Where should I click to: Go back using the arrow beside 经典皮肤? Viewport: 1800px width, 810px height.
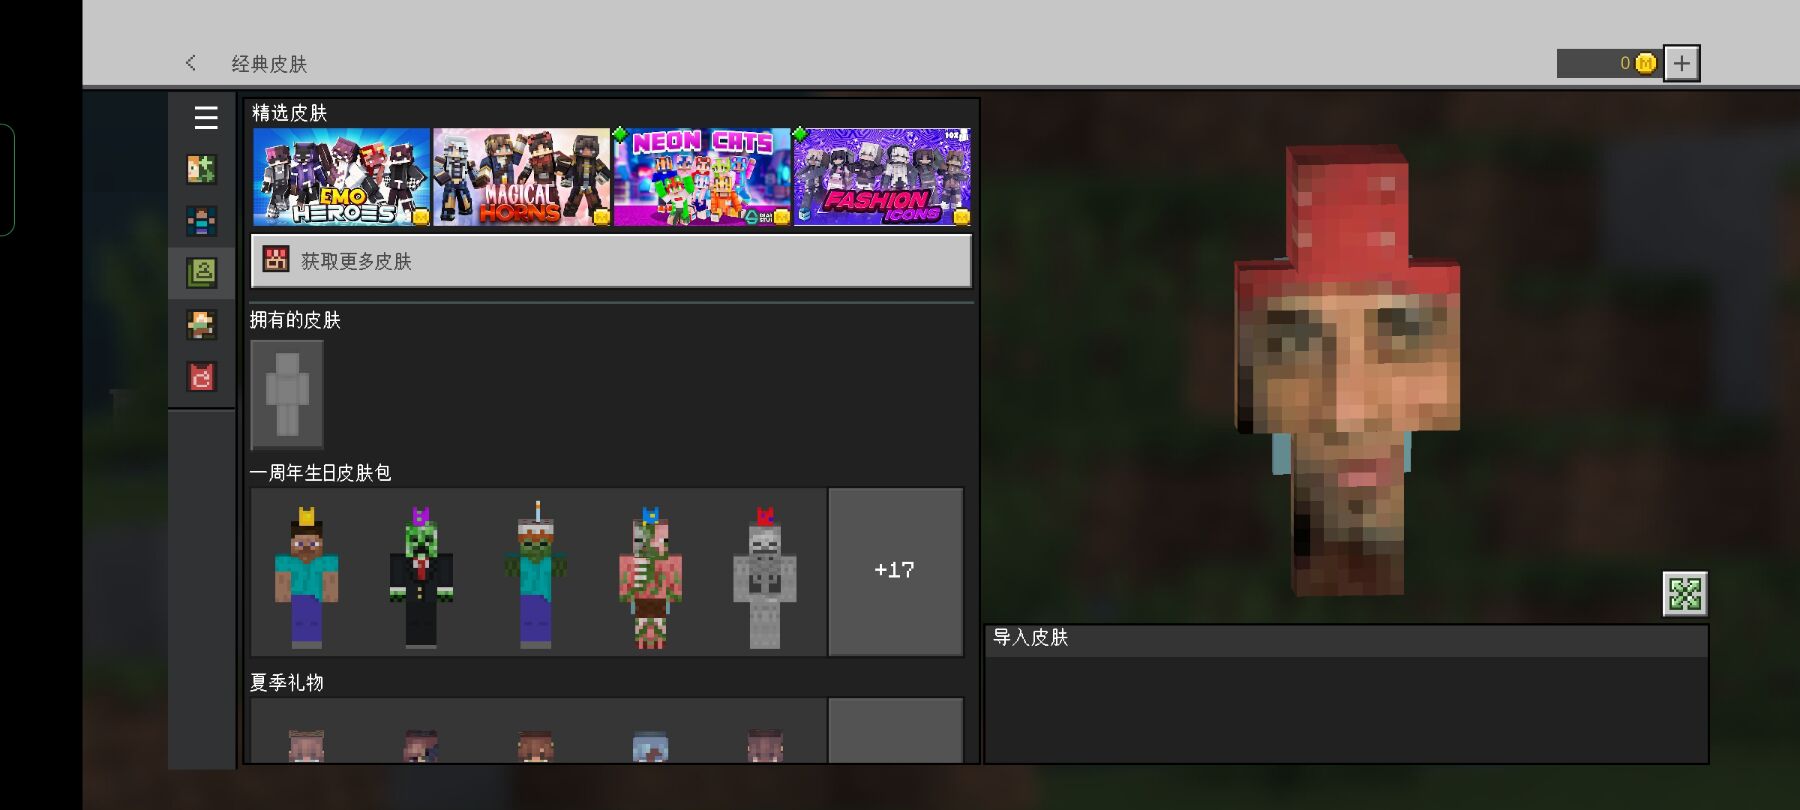pyautogui.click(x=191, y=63)
